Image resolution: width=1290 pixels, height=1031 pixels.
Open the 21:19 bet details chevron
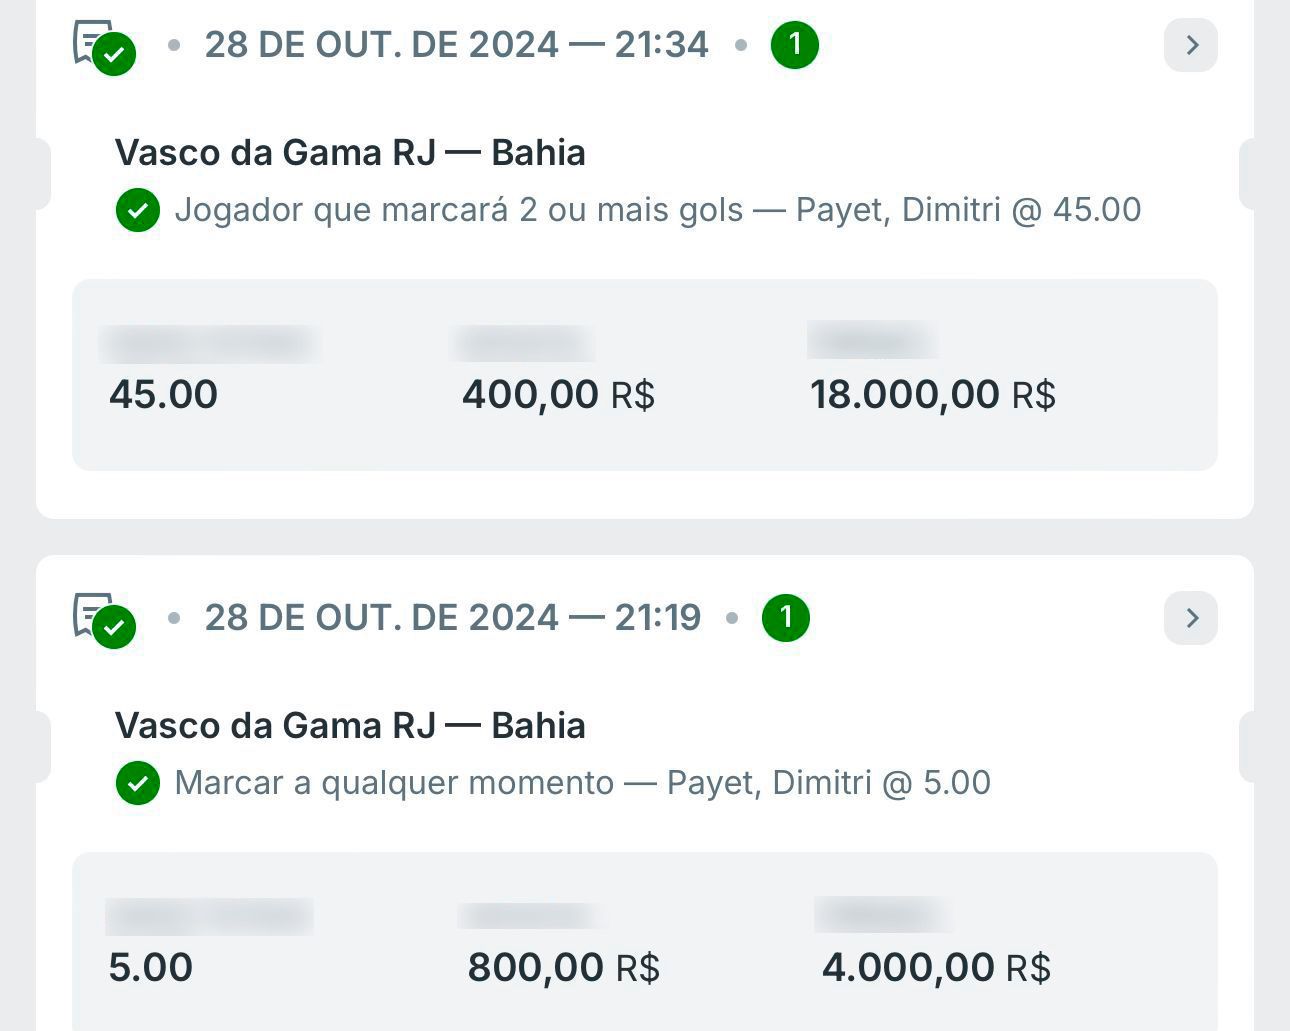click(1191, 618)
